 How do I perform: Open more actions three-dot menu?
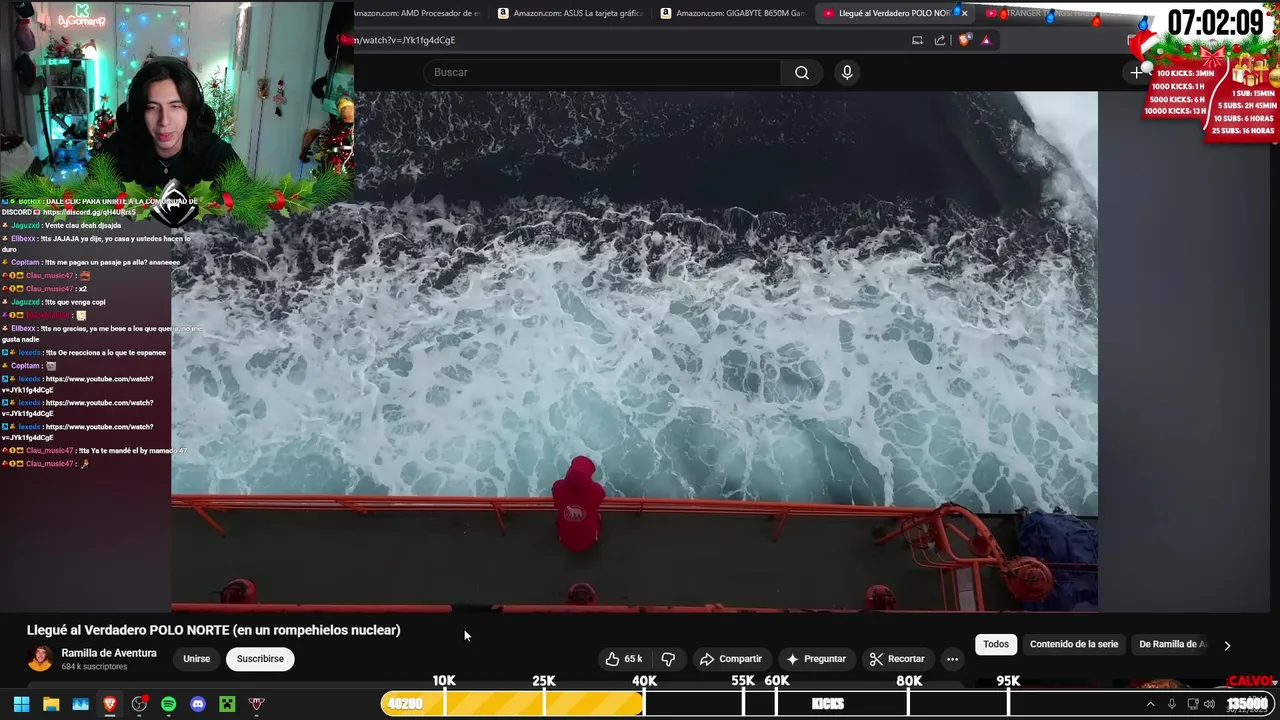pos(952,659)
